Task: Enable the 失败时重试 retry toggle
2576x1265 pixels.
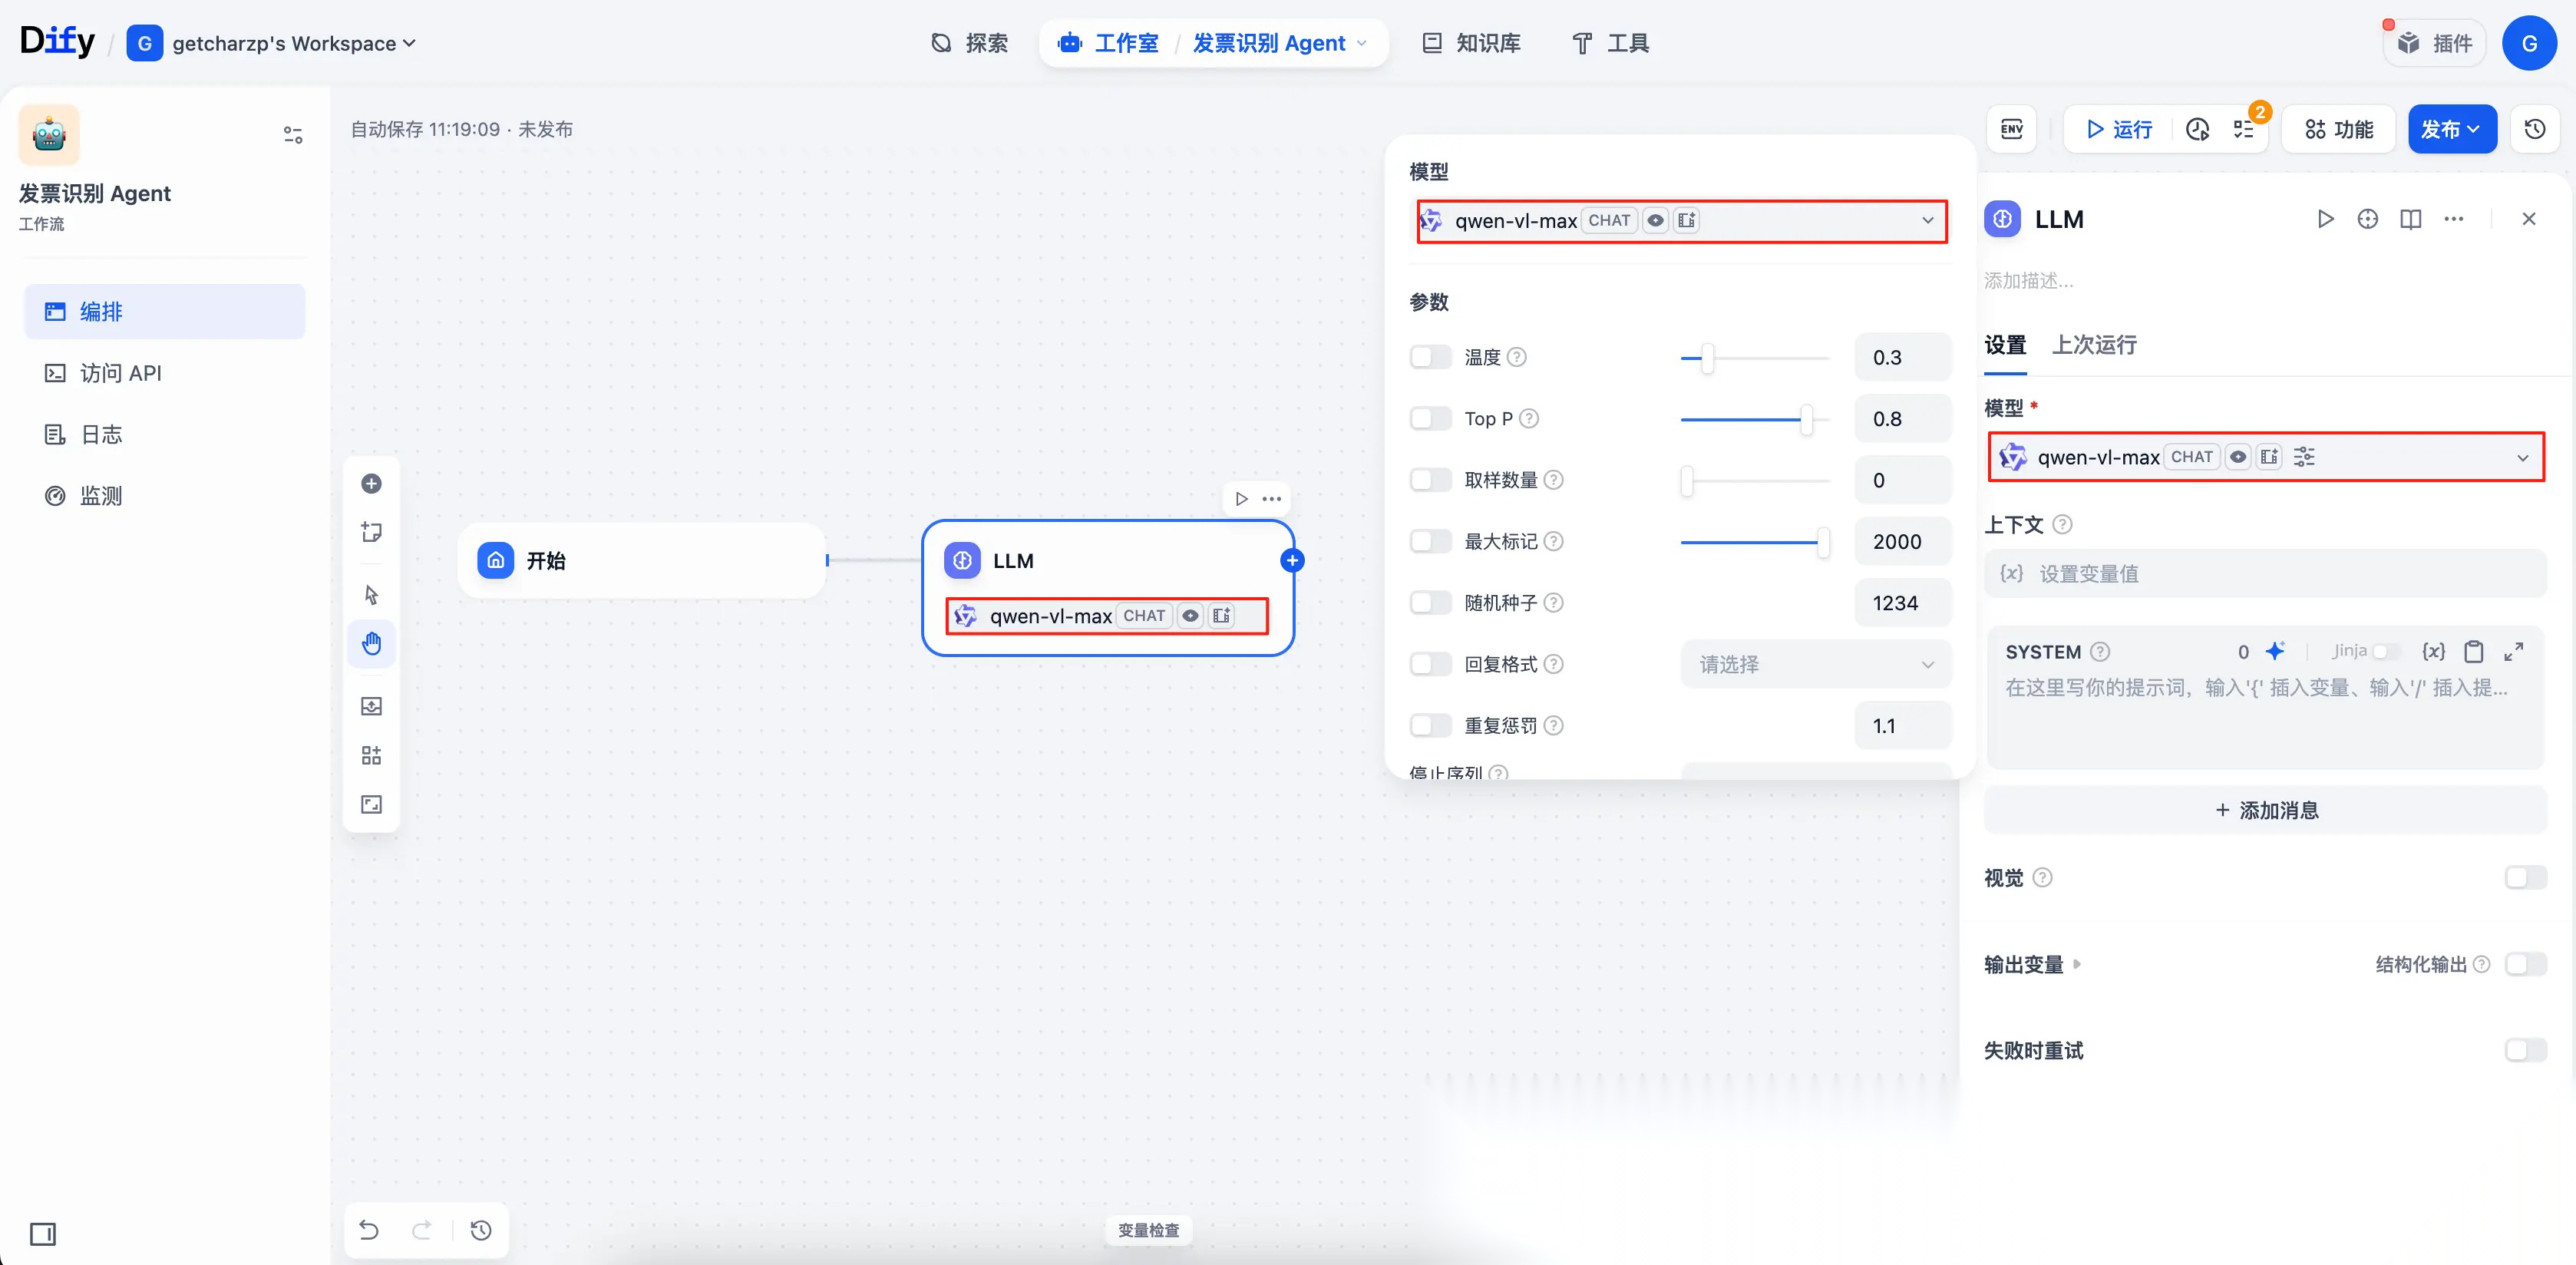Action: [2525, 1050]
